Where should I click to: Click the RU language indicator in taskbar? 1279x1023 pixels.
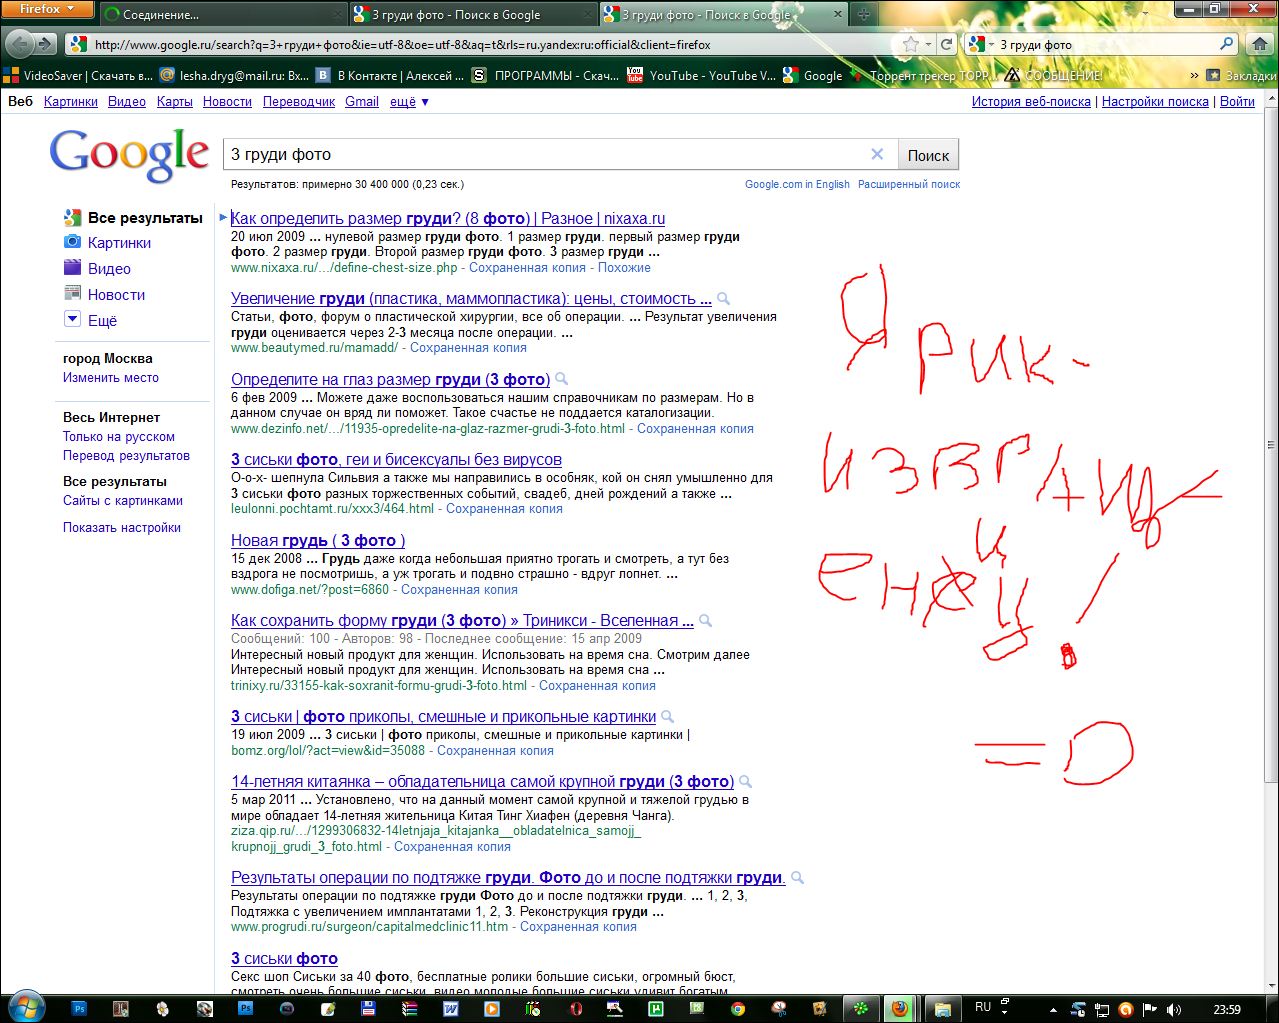(x=983, y=1008)
